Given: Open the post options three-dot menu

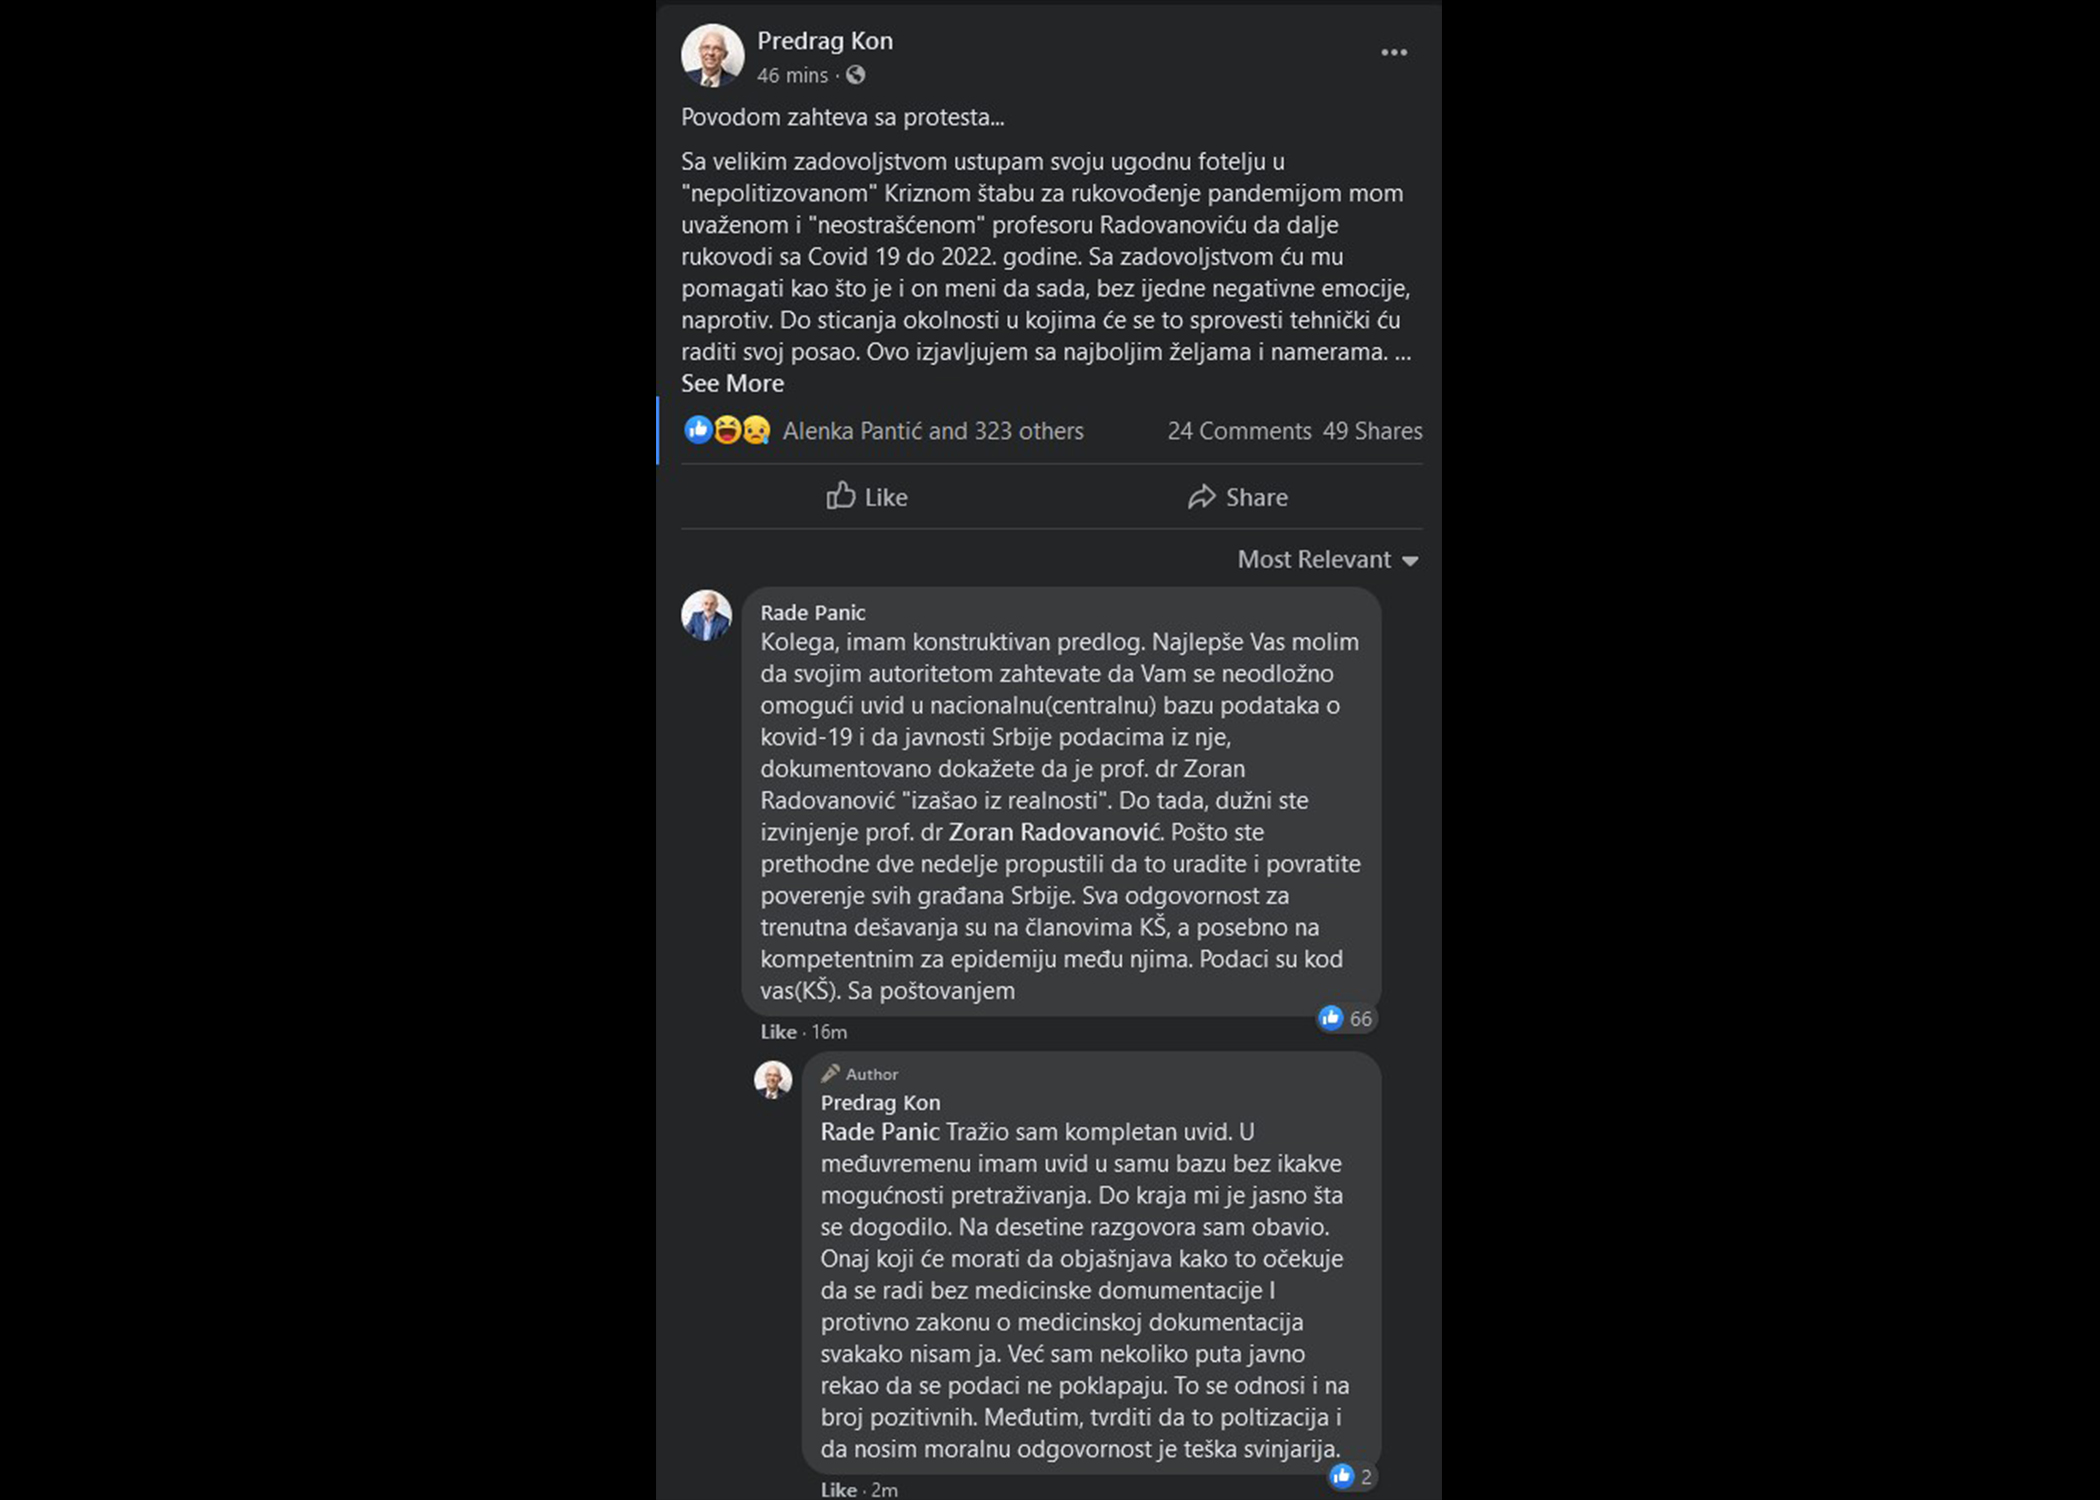Looking at the screenshot, I should 1393,53.
